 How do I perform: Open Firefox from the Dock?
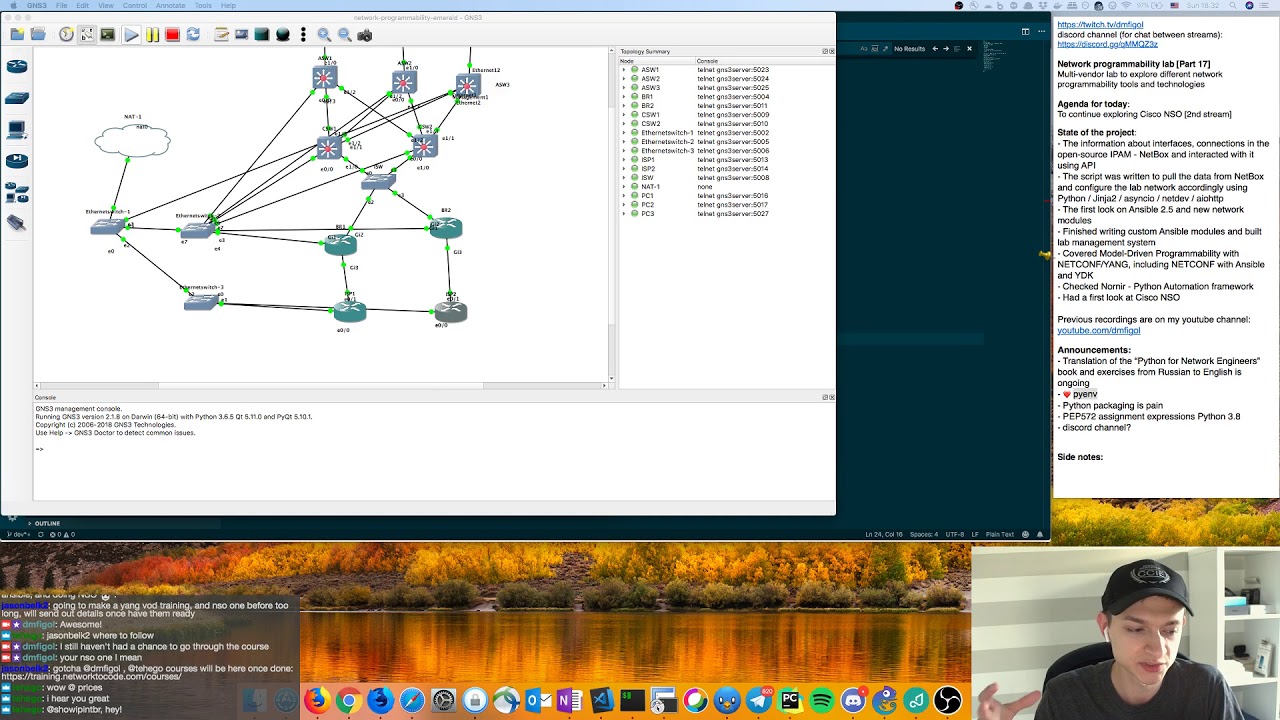click(317, 700)
